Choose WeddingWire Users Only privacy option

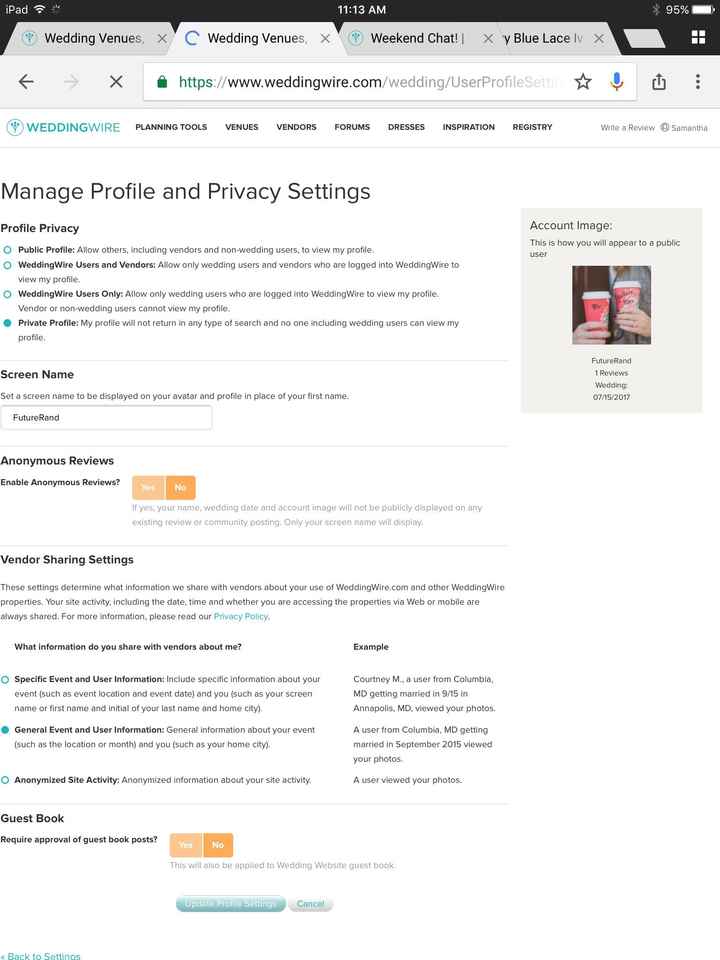[x=8, y=294]
